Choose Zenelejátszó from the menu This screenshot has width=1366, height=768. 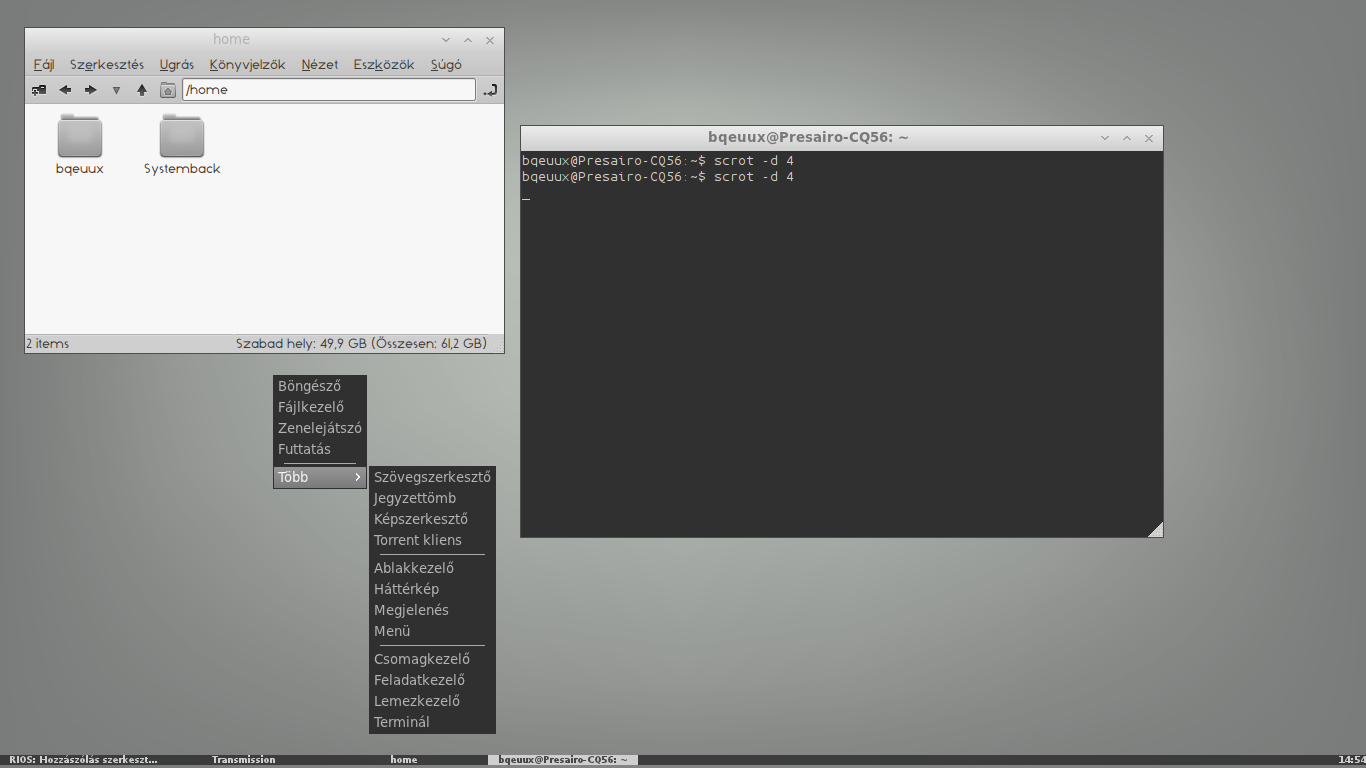320,428
